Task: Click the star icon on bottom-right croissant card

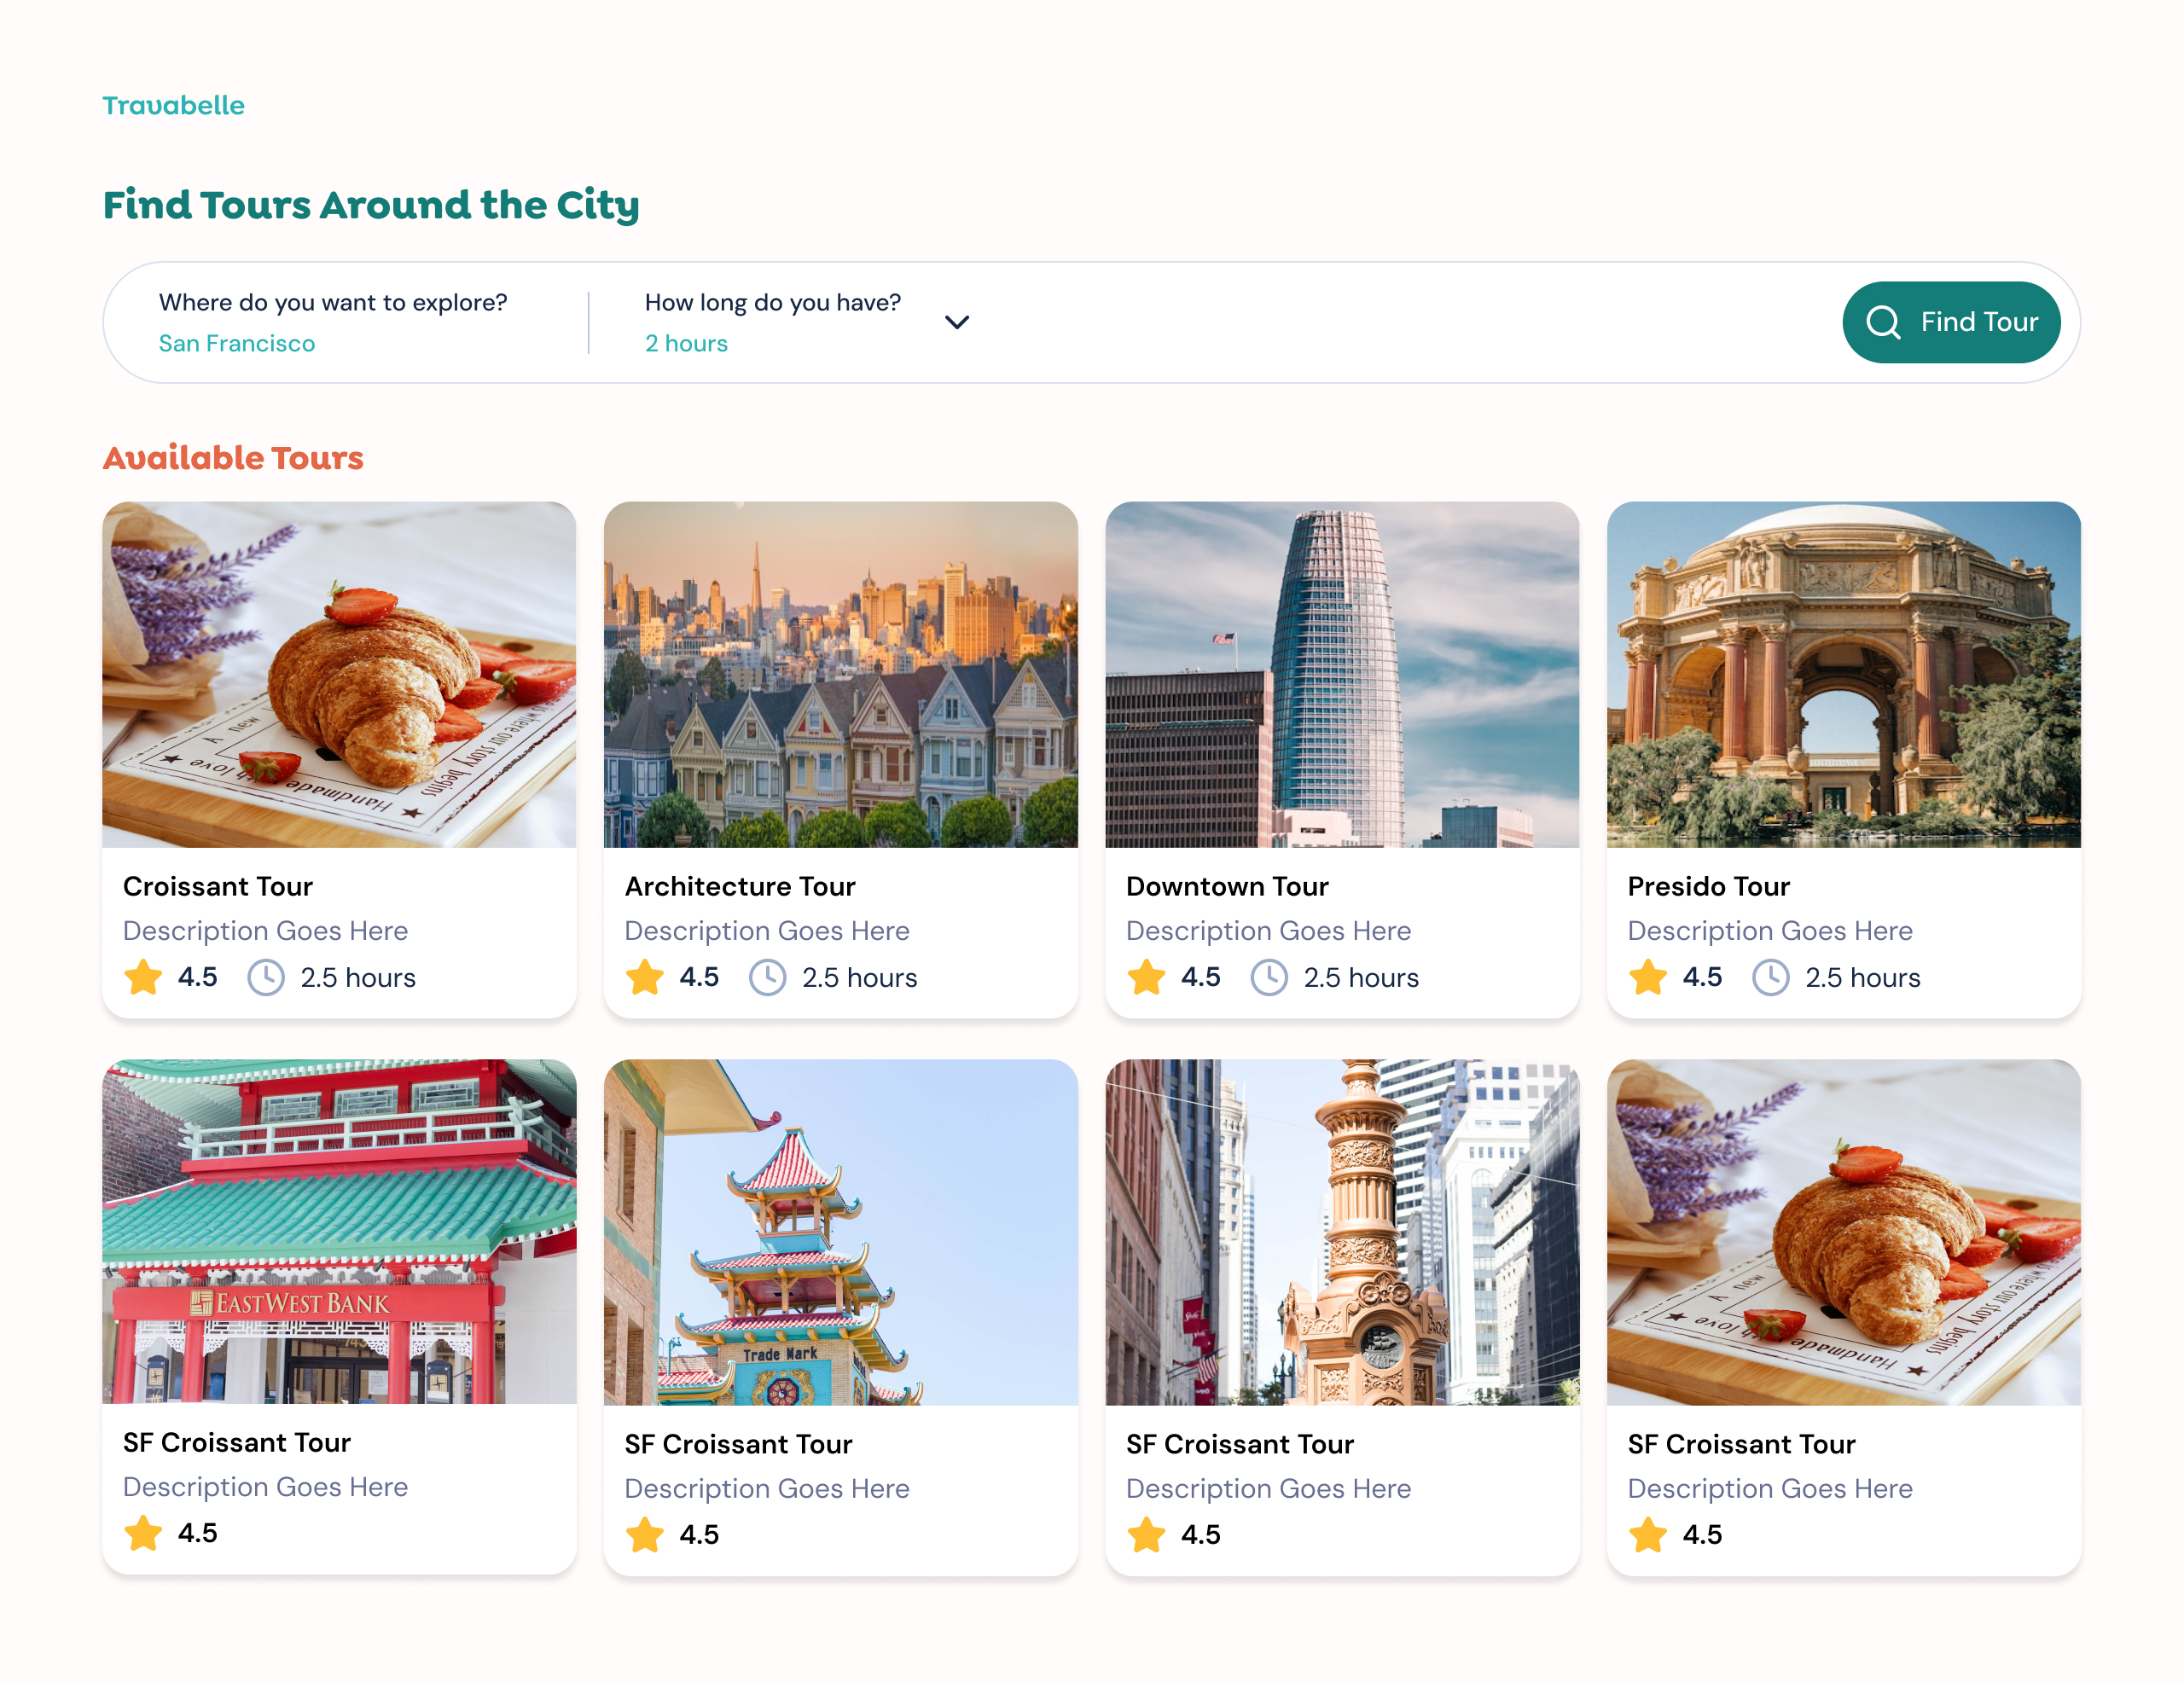Action: tap(1647, 1535)
